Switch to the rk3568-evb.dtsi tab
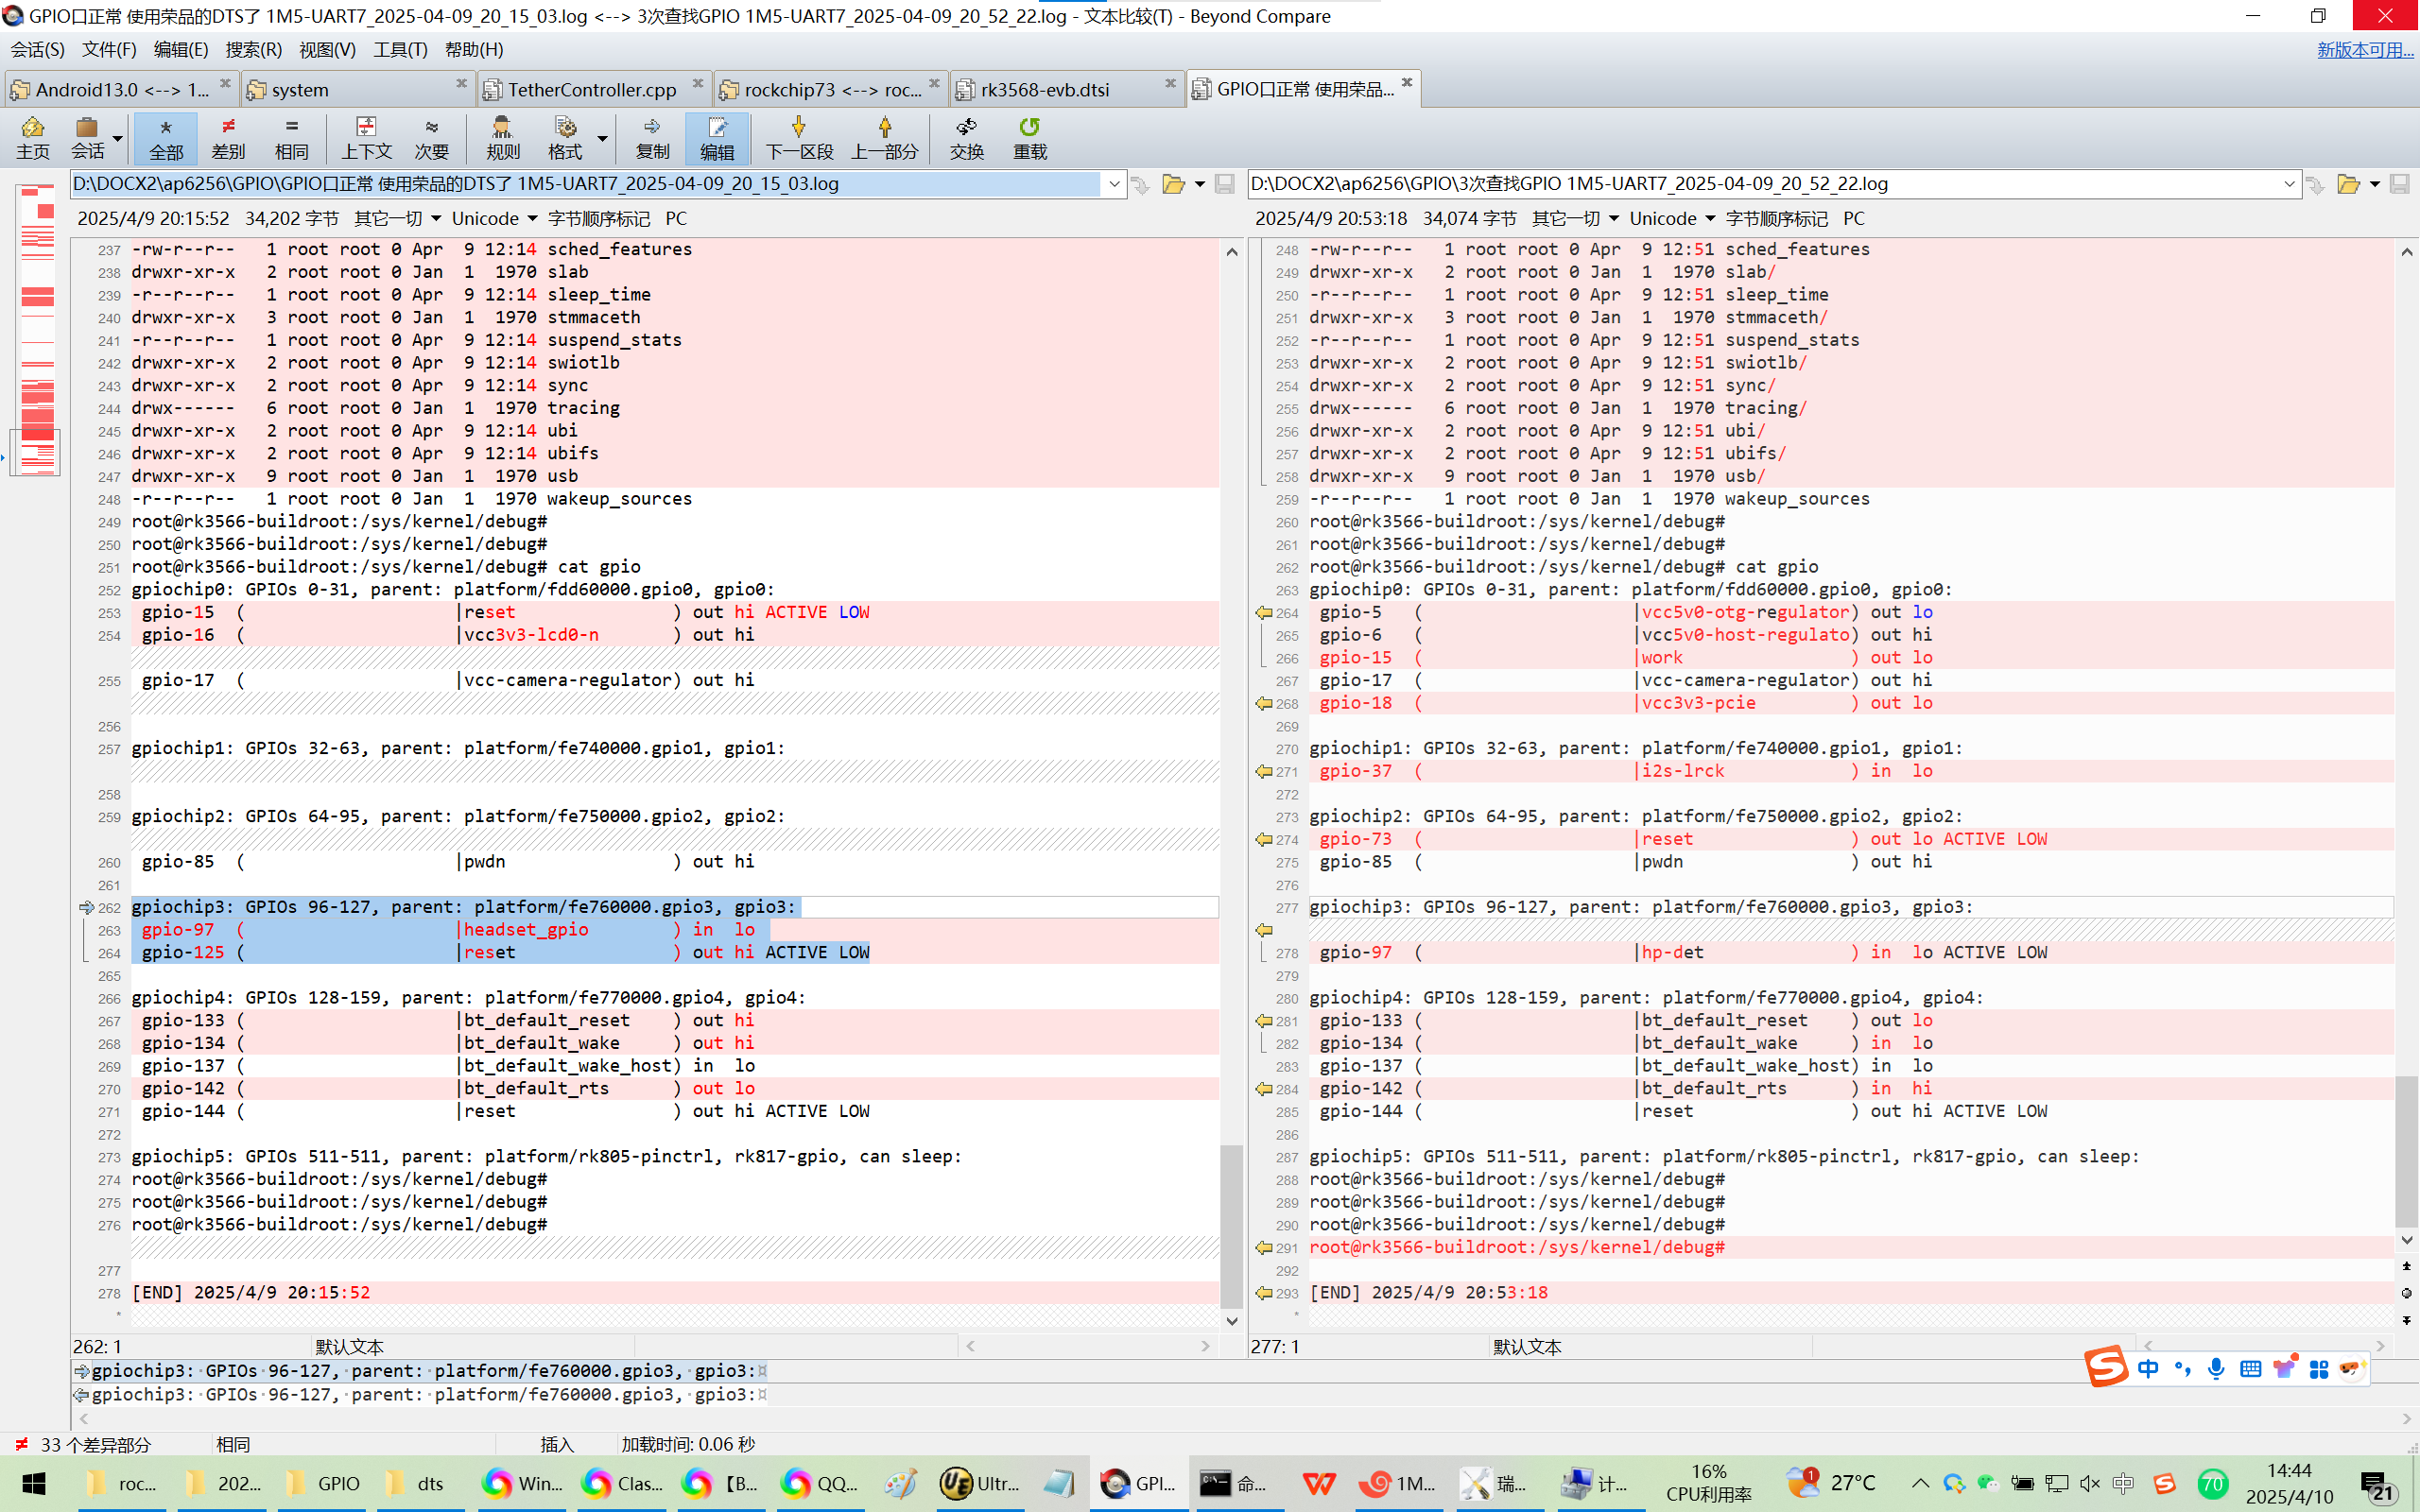 (1045, 90)
